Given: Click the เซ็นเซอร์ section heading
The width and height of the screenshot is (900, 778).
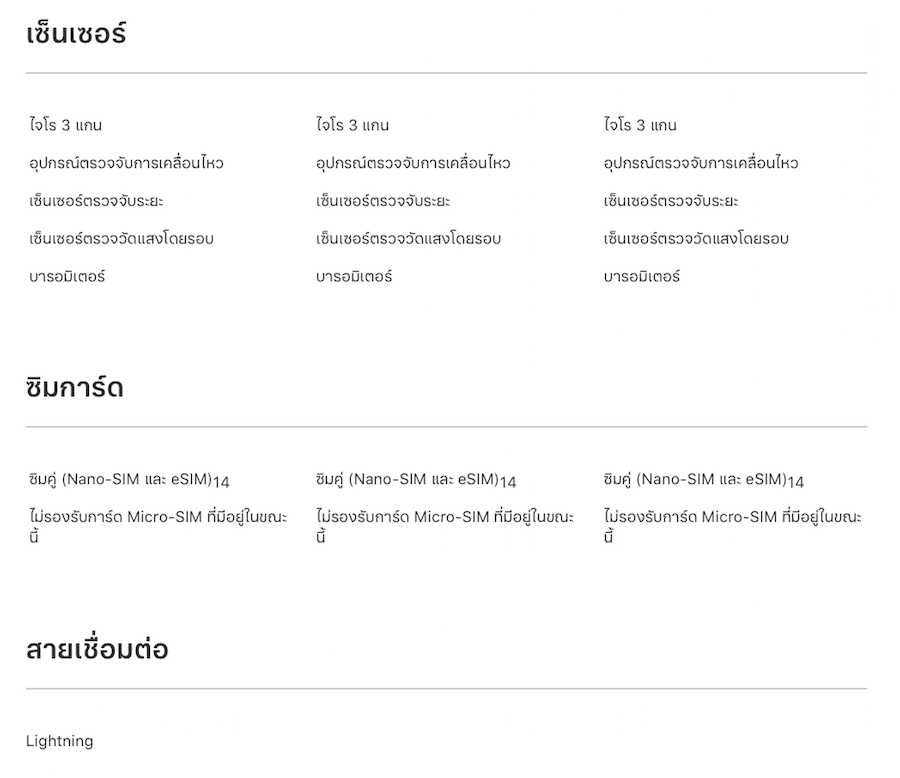Looking at the screenshot, I should (76, 35).
